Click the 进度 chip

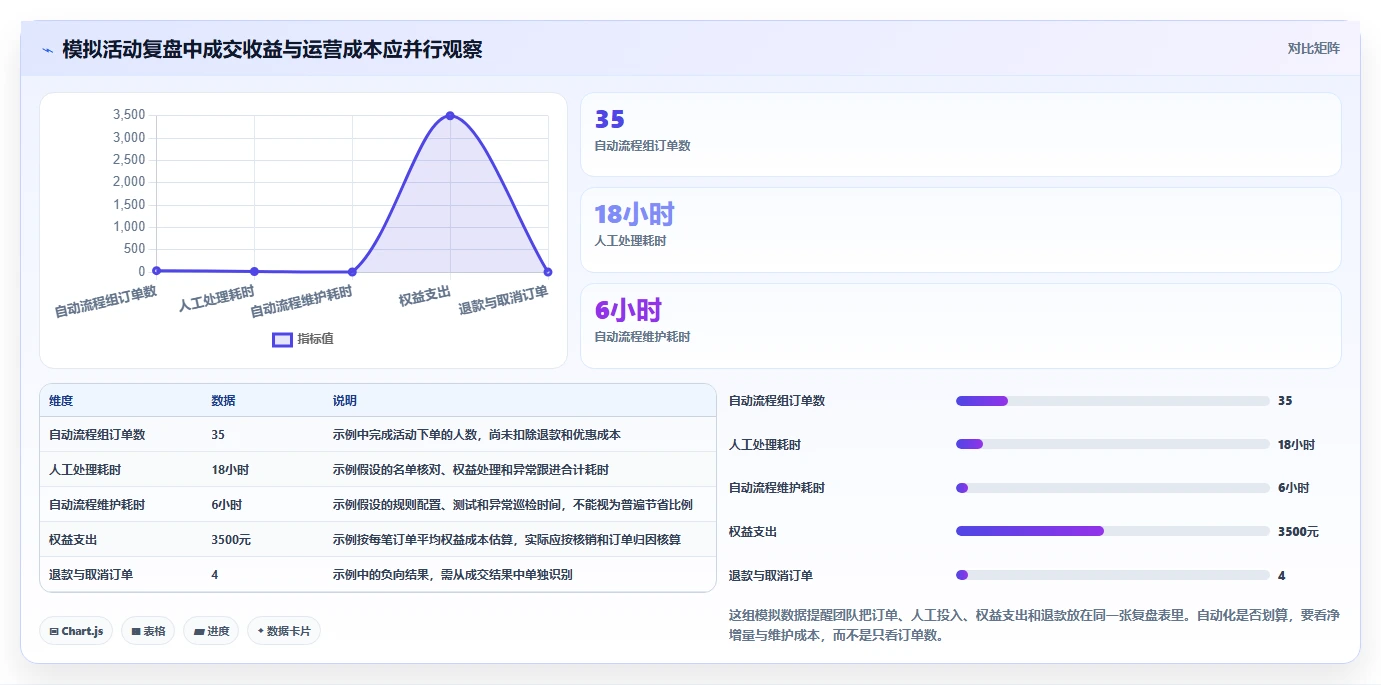[211, 631]
